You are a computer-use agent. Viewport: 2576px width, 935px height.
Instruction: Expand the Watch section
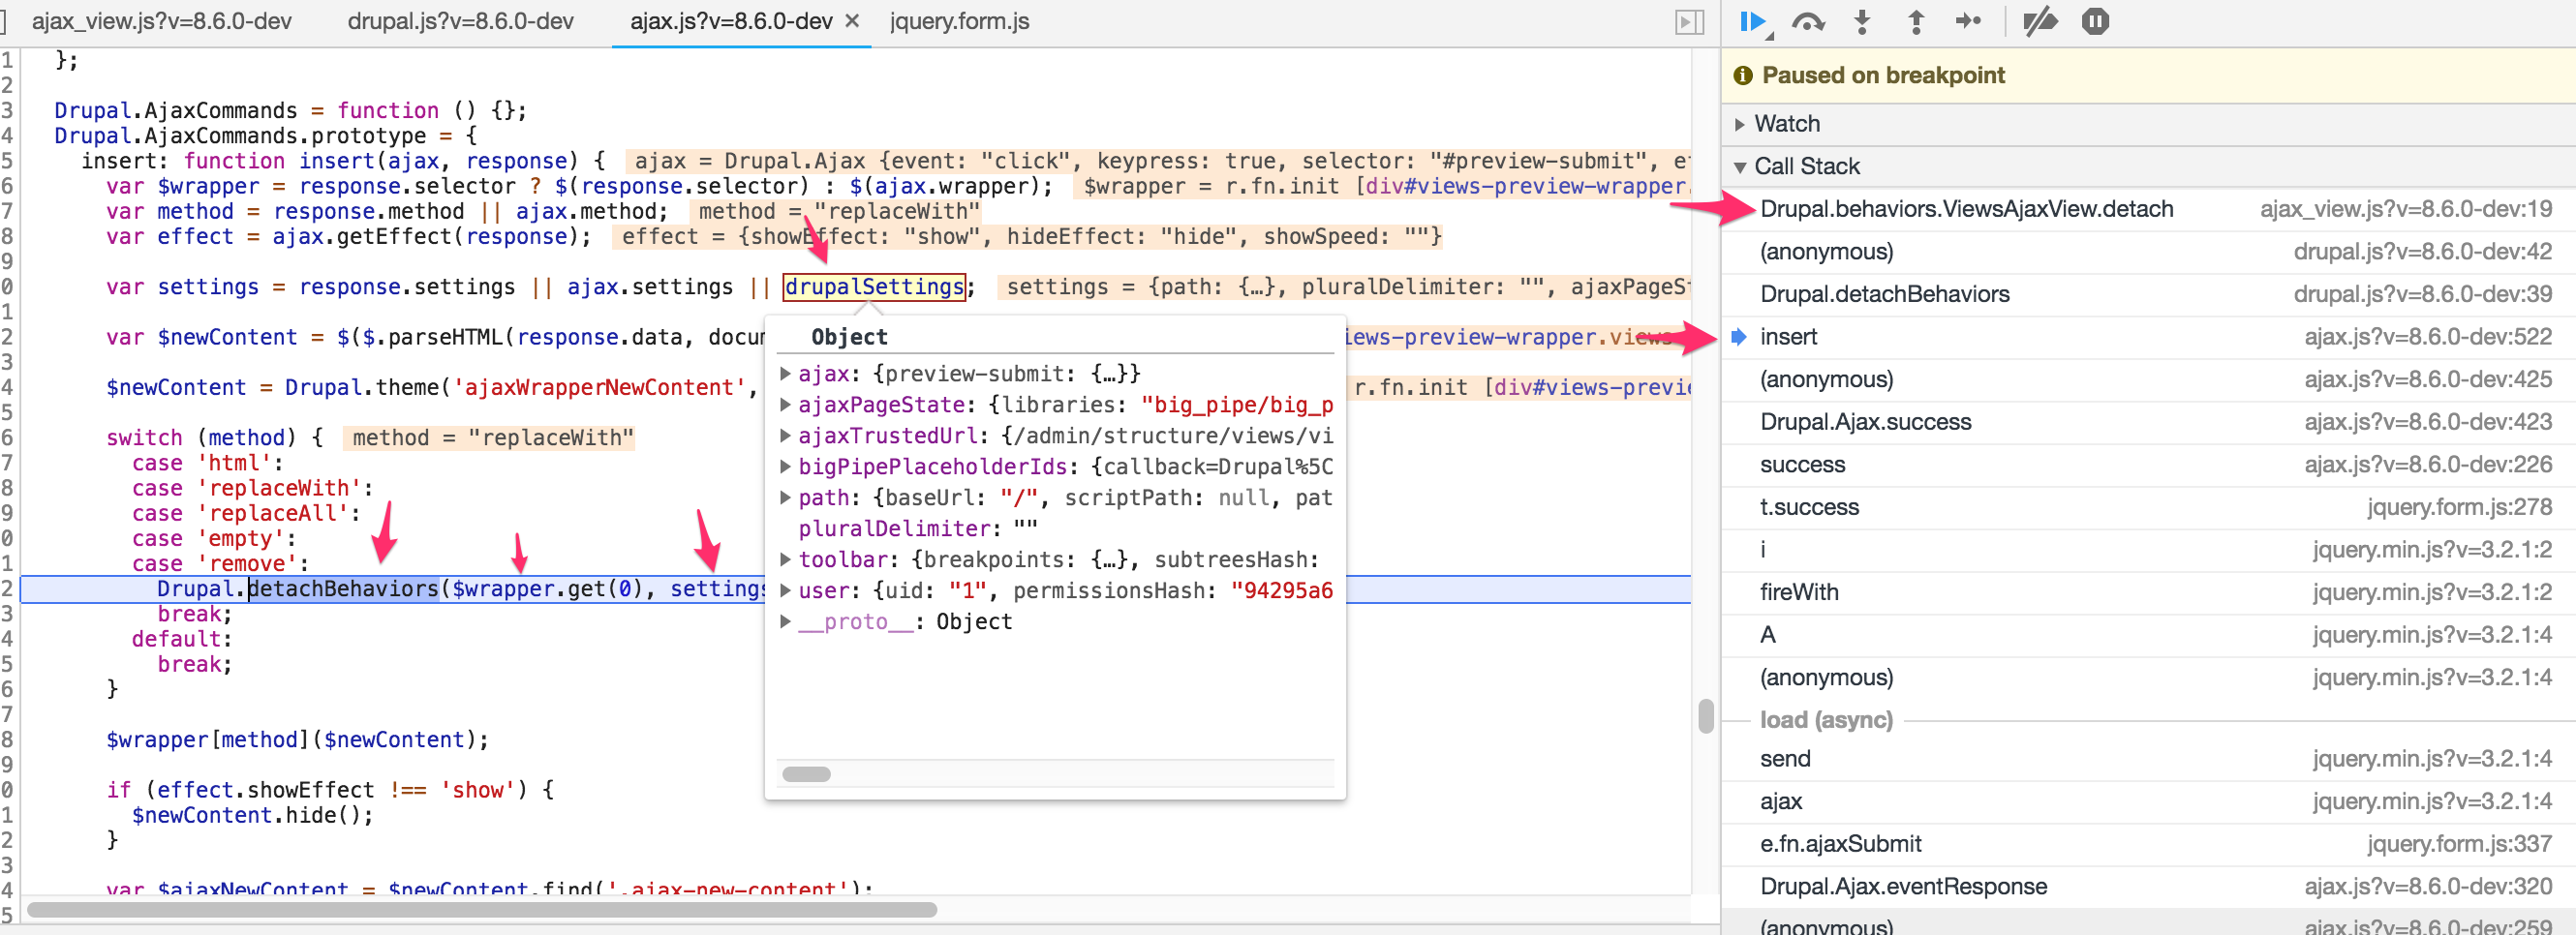click(1740, 124)
